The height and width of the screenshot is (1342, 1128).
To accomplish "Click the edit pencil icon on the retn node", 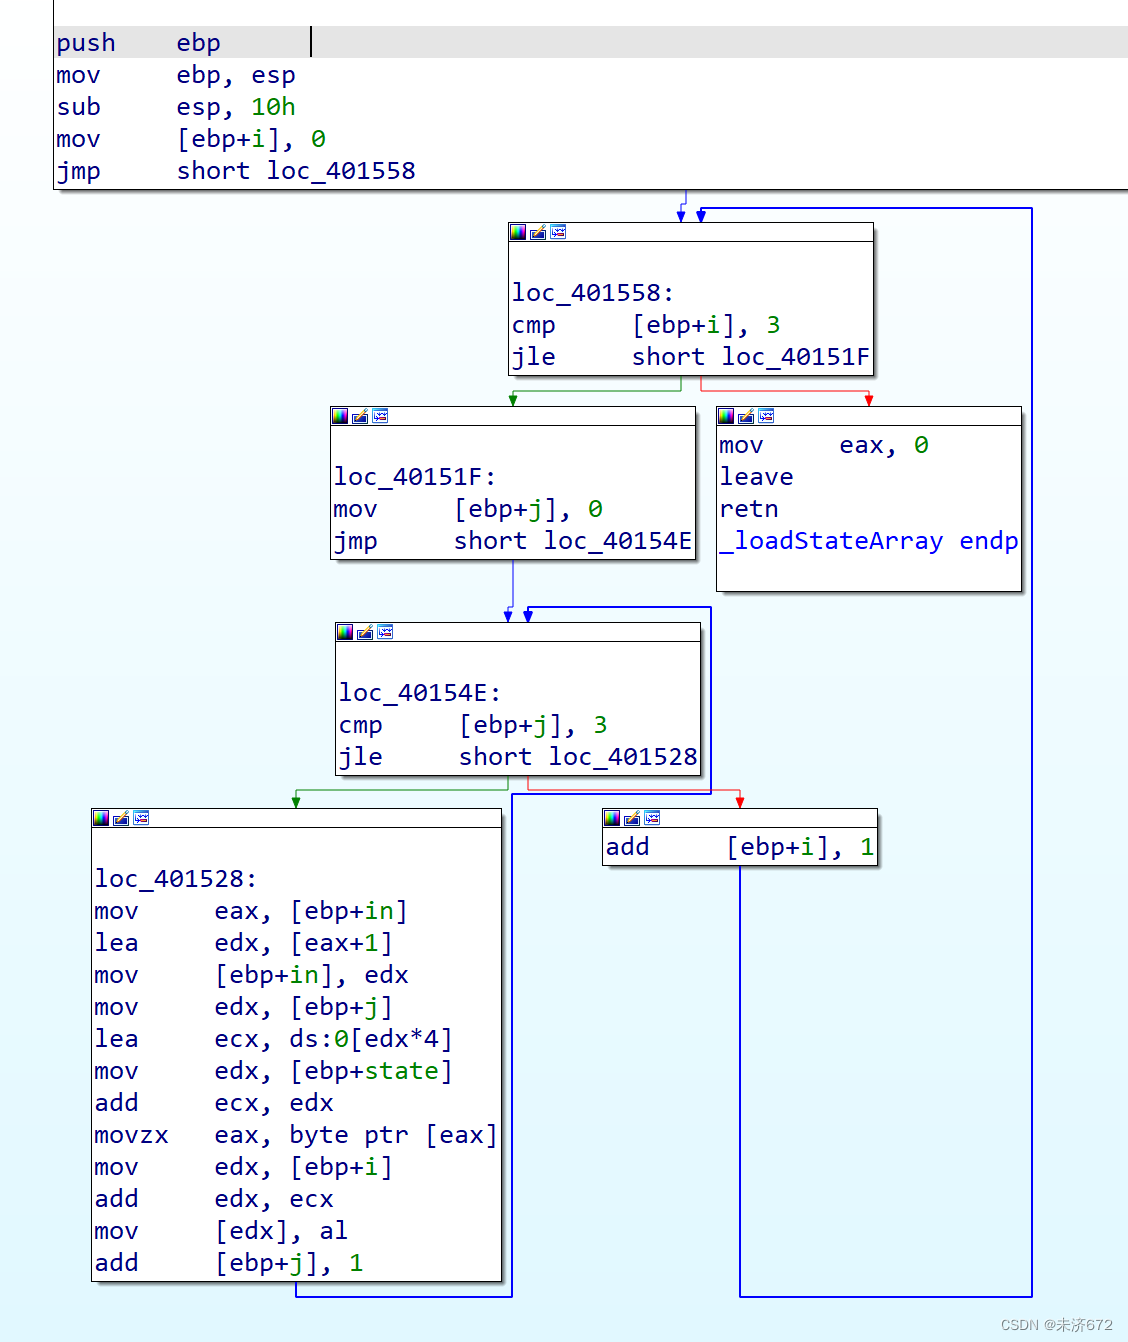I will pos(746,416).
